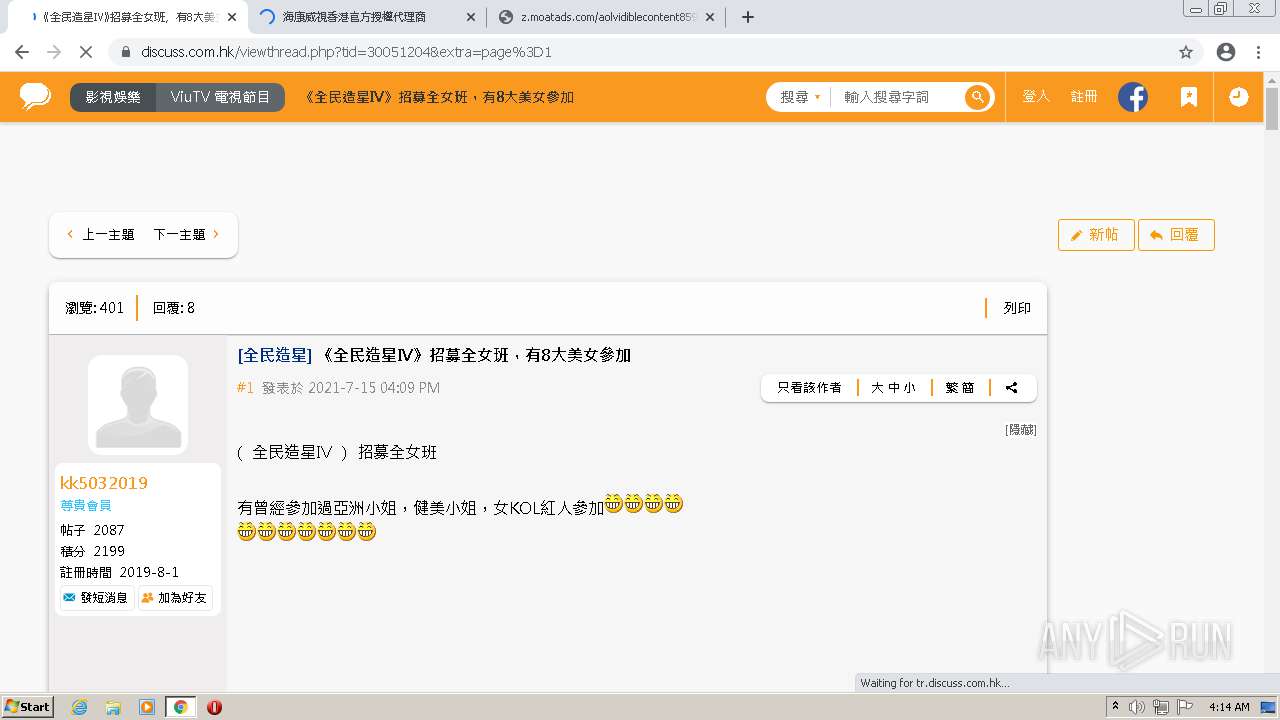The image size is (1280, 720).
Task: Click the volume speaker tray icon
Action: [x=1137, y=707]
